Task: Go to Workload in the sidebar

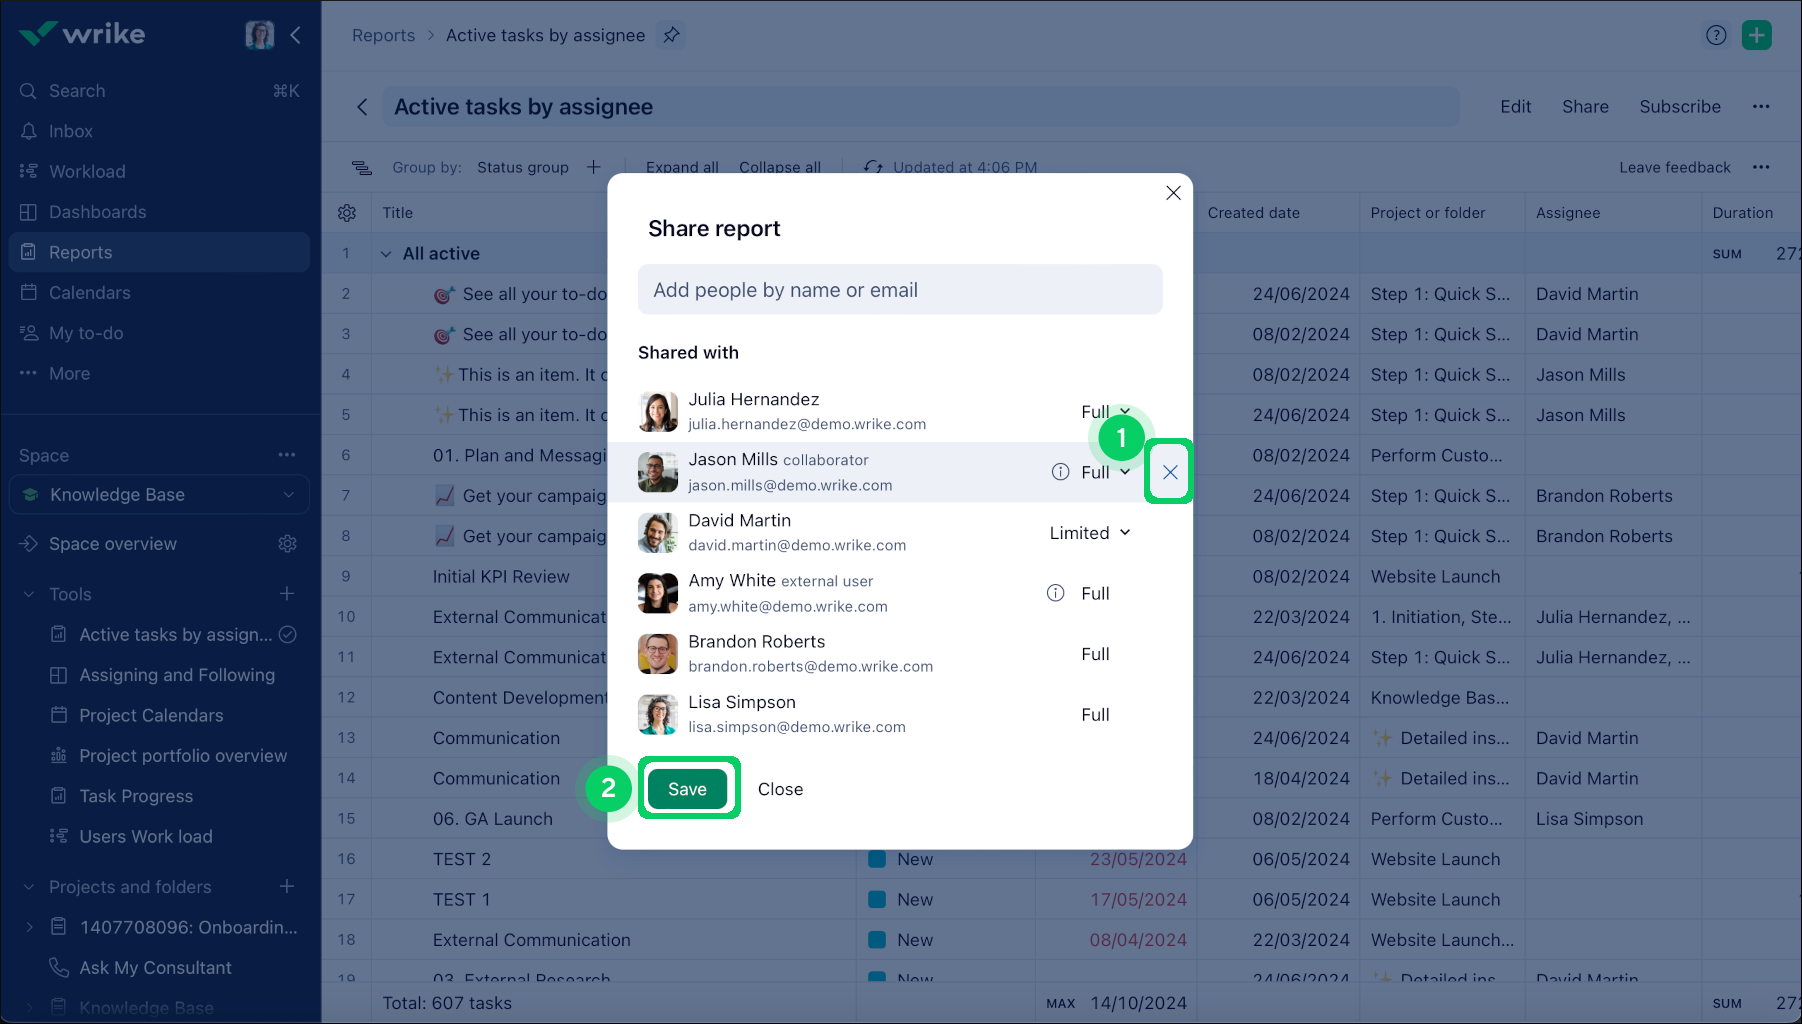Action: [x=87, y=172]
